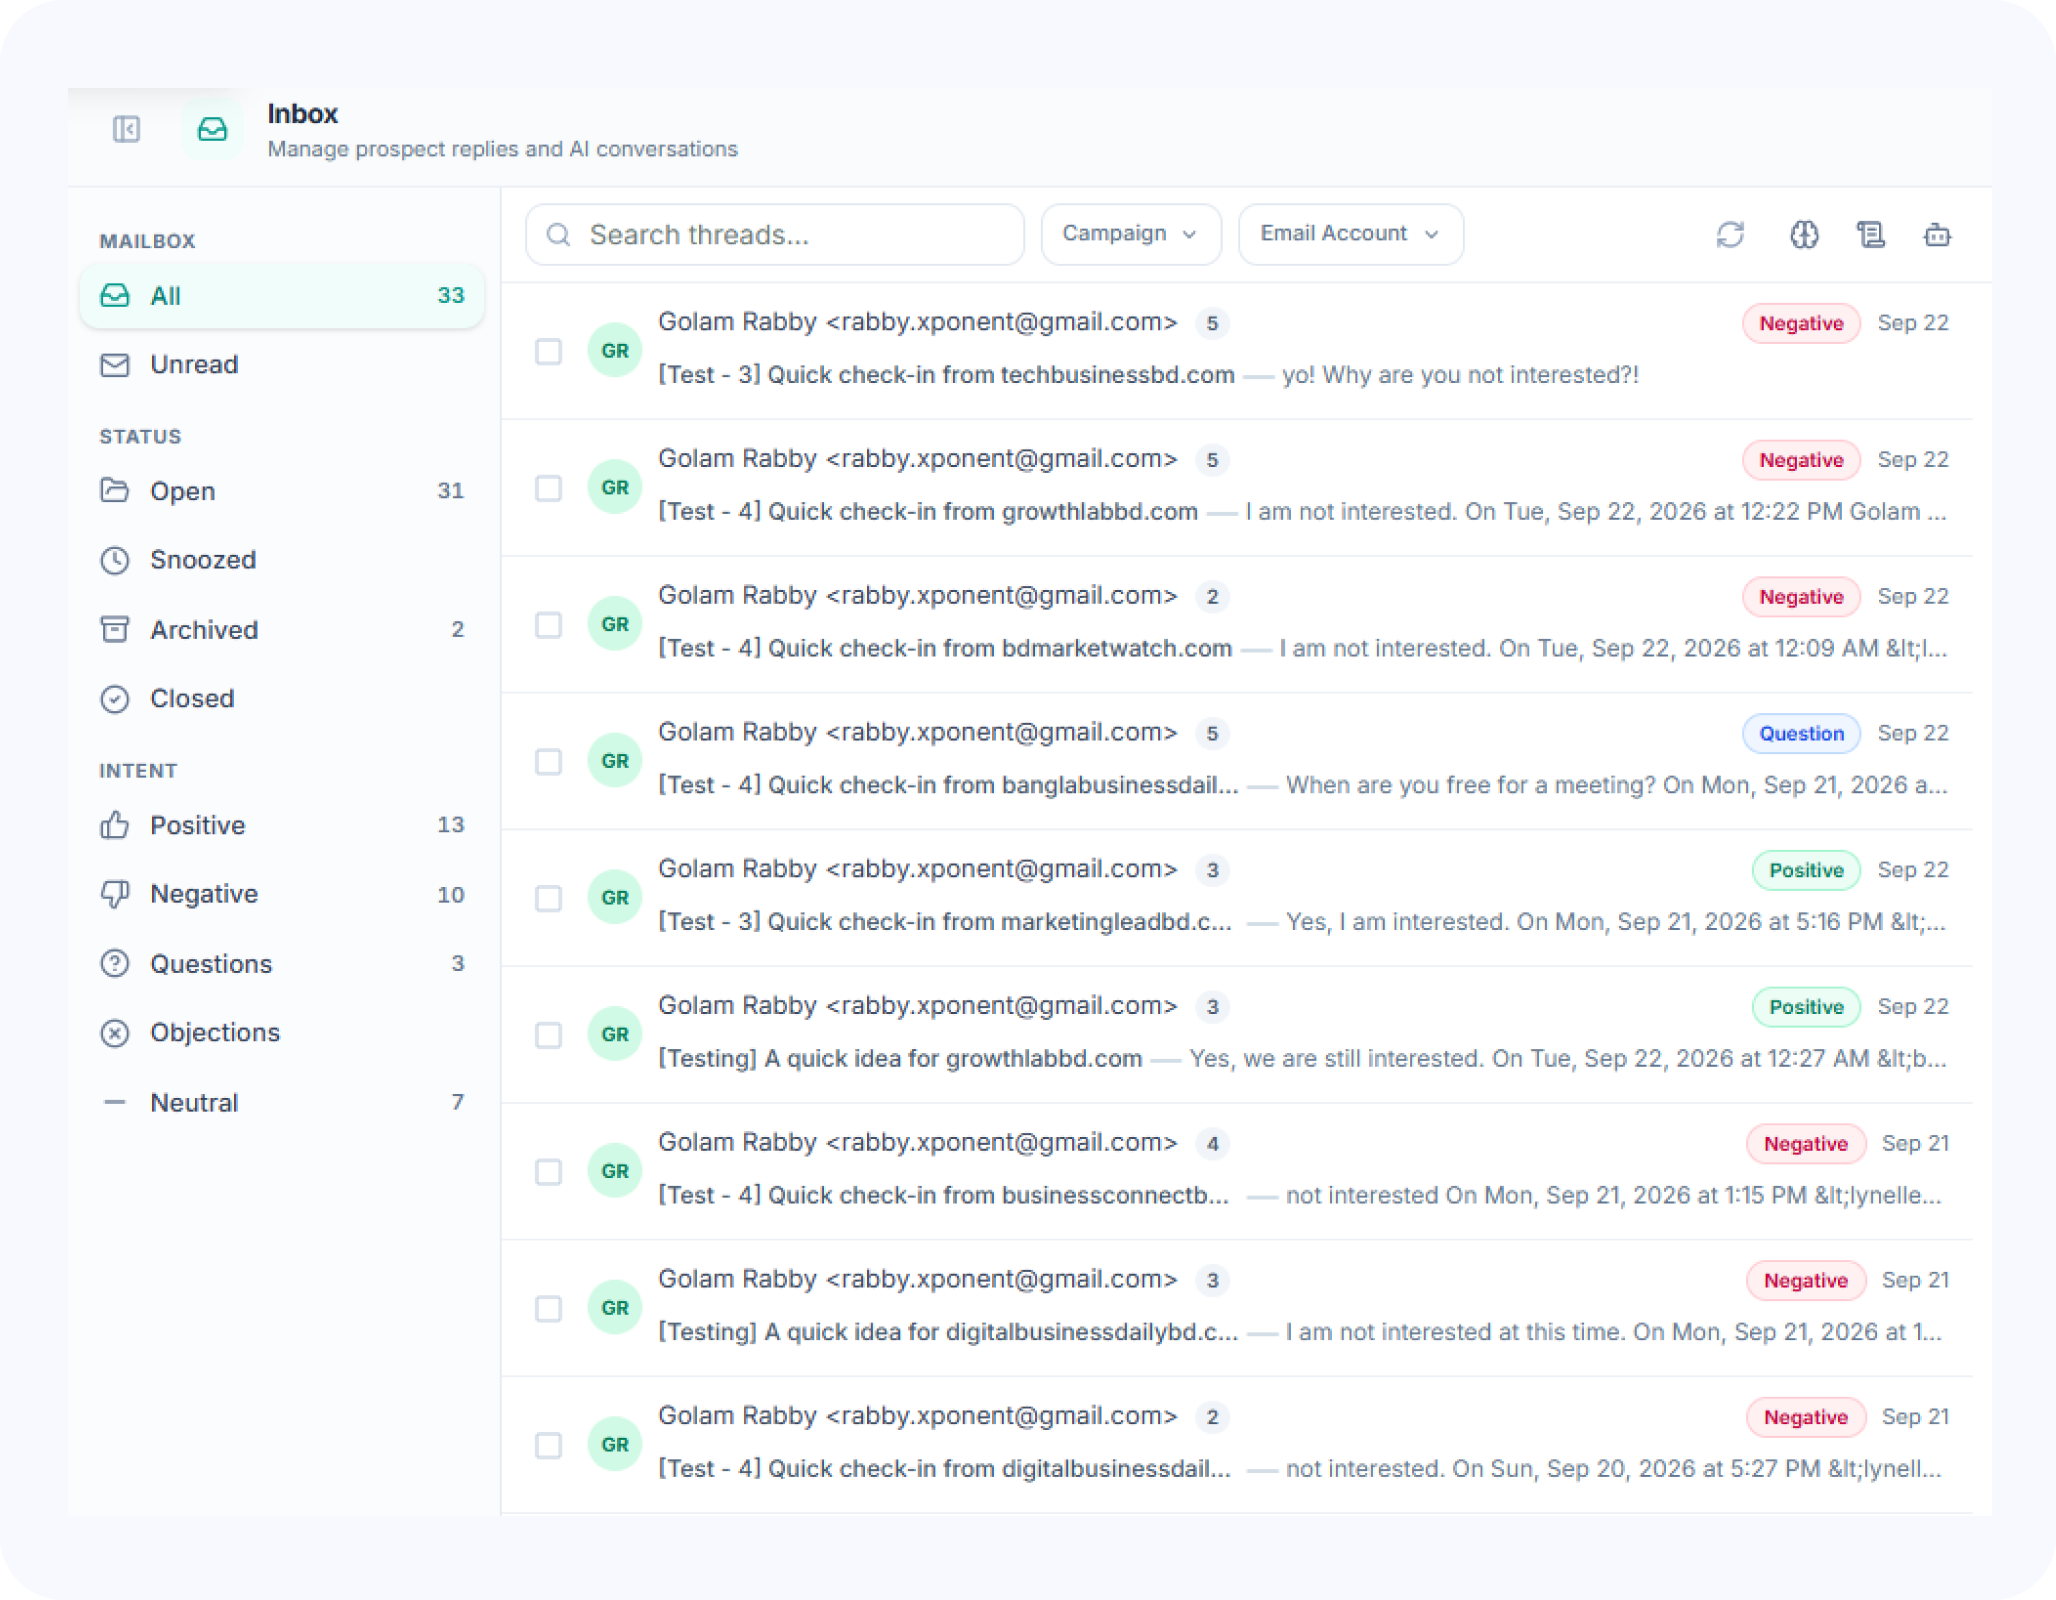Open the Campaign filter dropdown

point(1130,234)
